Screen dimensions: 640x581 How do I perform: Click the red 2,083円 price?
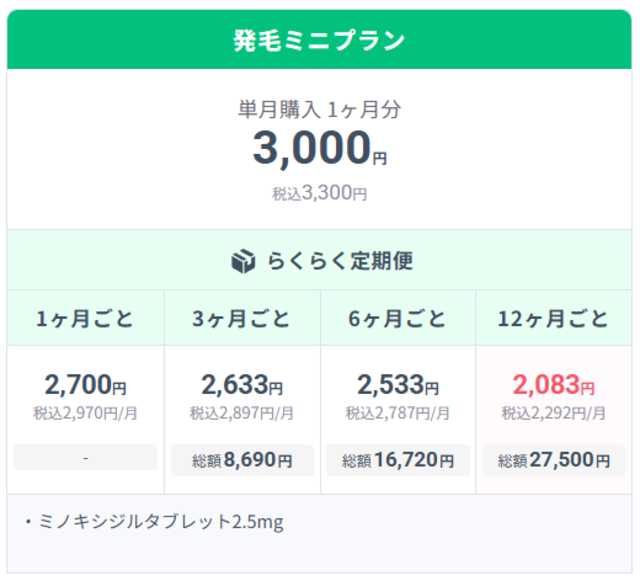click(x=554, y=384)
